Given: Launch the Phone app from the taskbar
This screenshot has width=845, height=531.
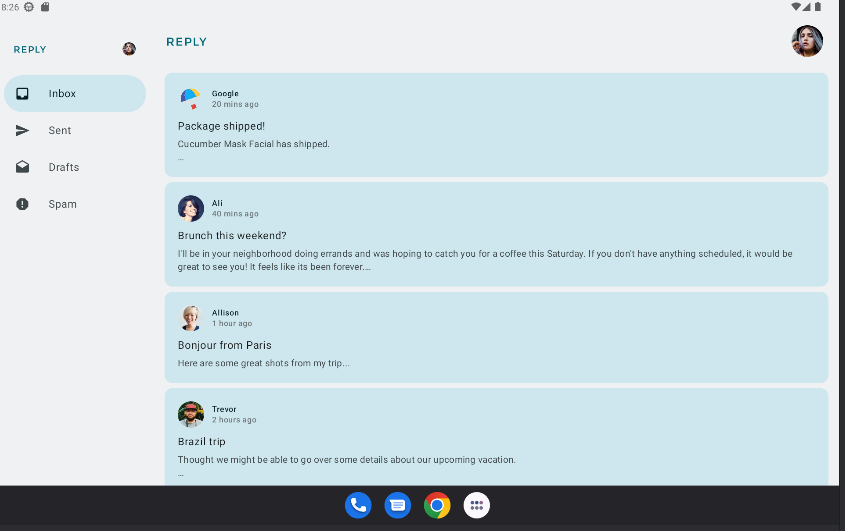Looking at the screenshot, I should [x=358, y=506].
